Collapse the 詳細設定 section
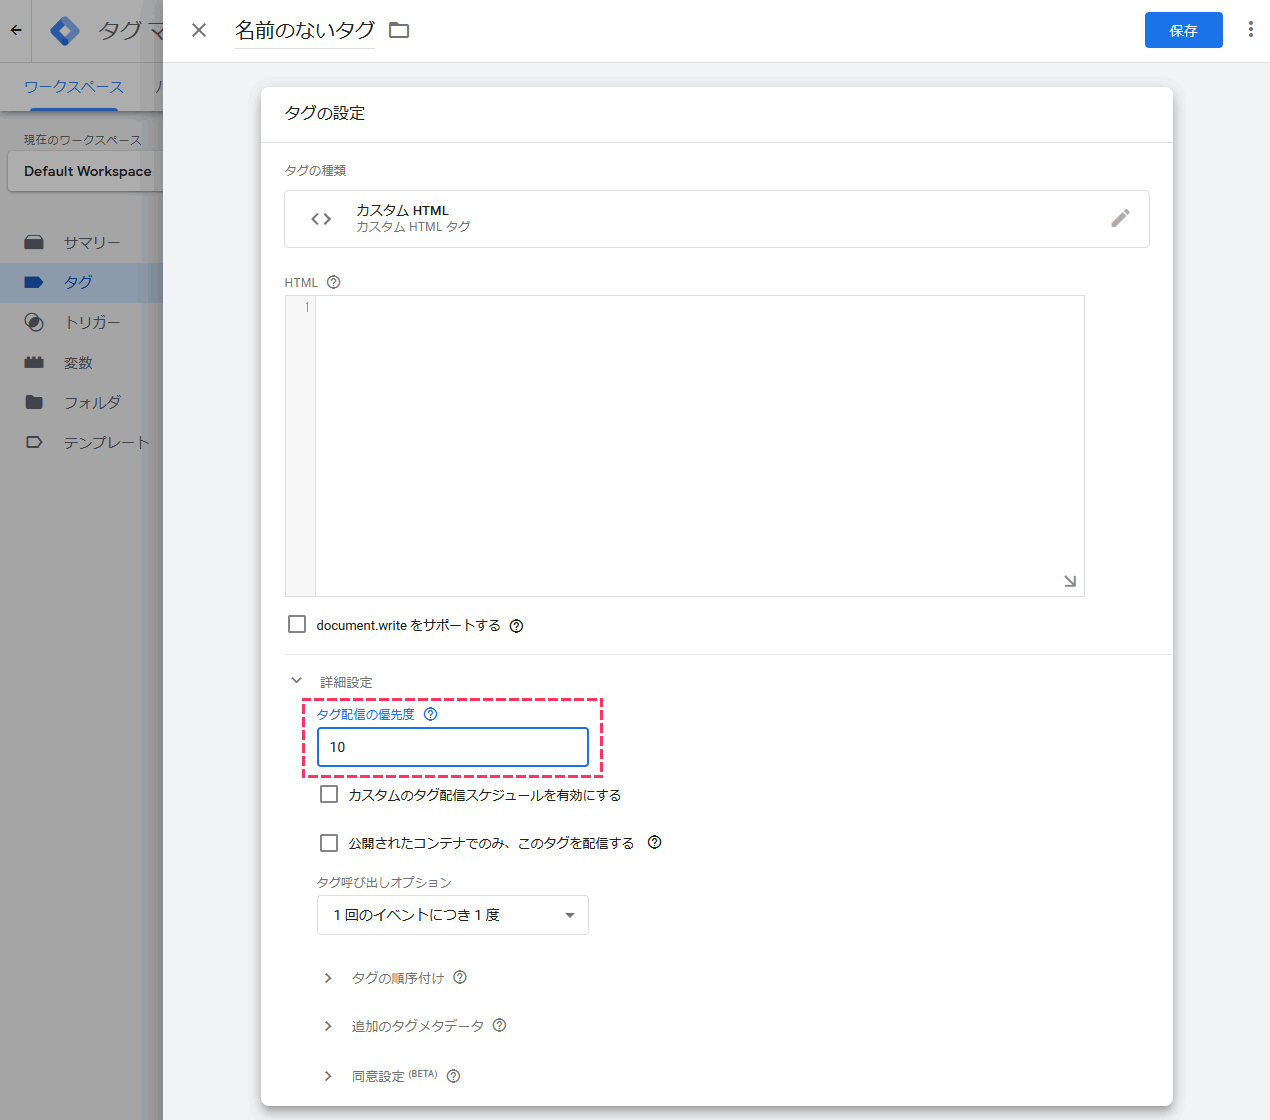Image resolution: width=1270 pixels, height=1120 pixels. point(297,681)
